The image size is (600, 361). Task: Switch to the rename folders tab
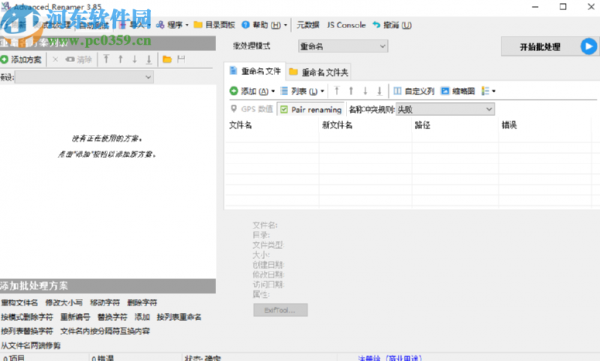pyautogui.click(x=318, y=72)
